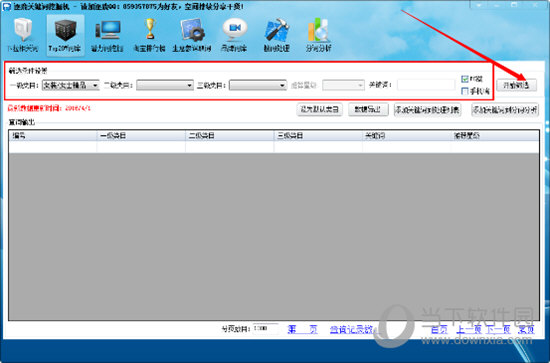Click the 设为默认类目 button

320,110
